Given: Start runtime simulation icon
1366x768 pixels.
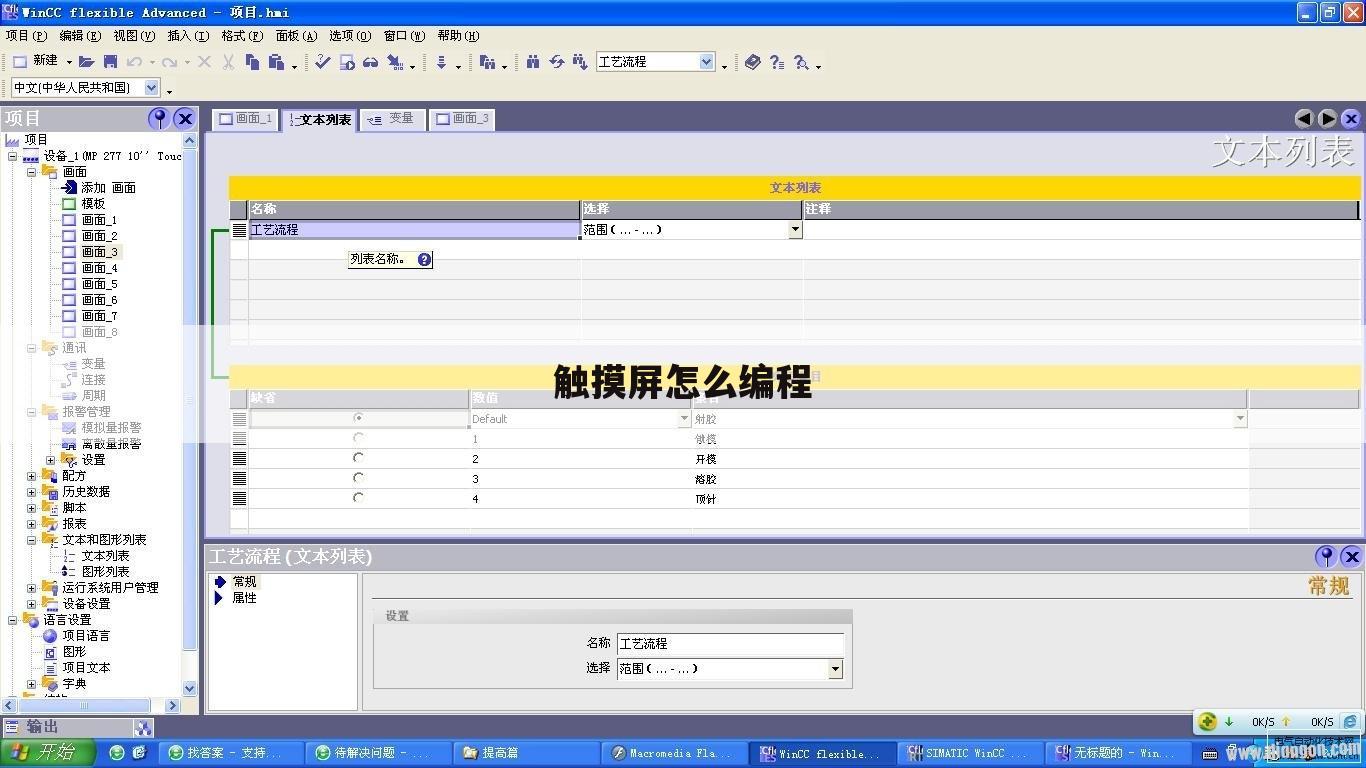Looking at the screenshot, I should pos(347,62).
